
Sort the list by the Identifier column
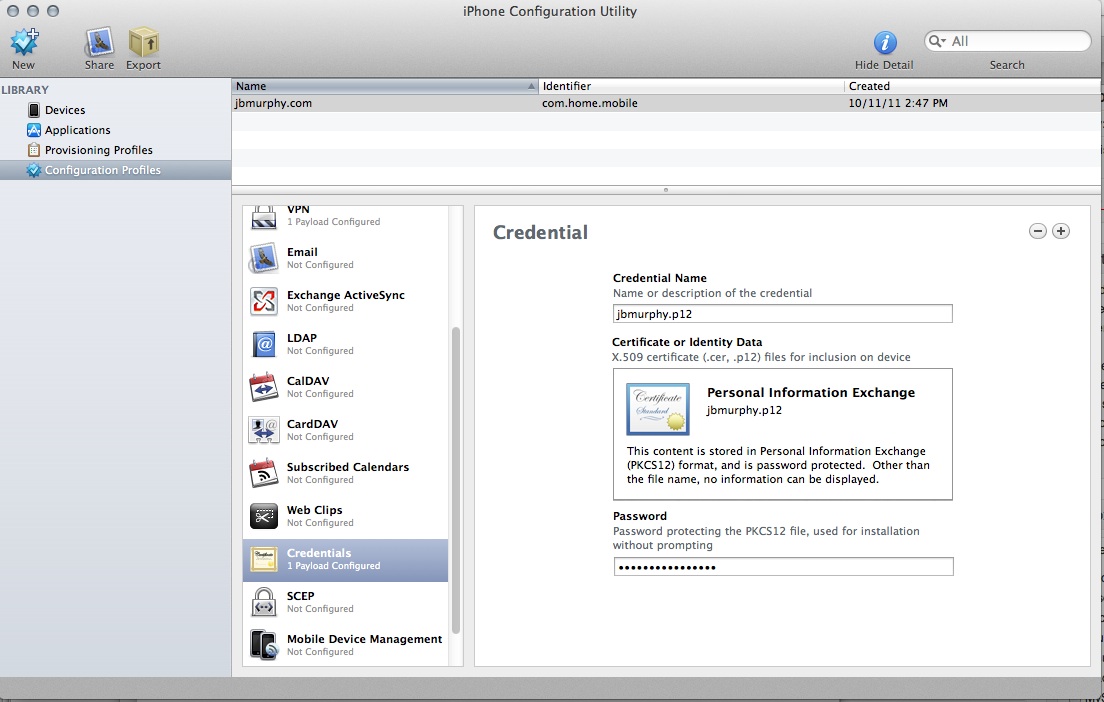[x=691, y=86]
